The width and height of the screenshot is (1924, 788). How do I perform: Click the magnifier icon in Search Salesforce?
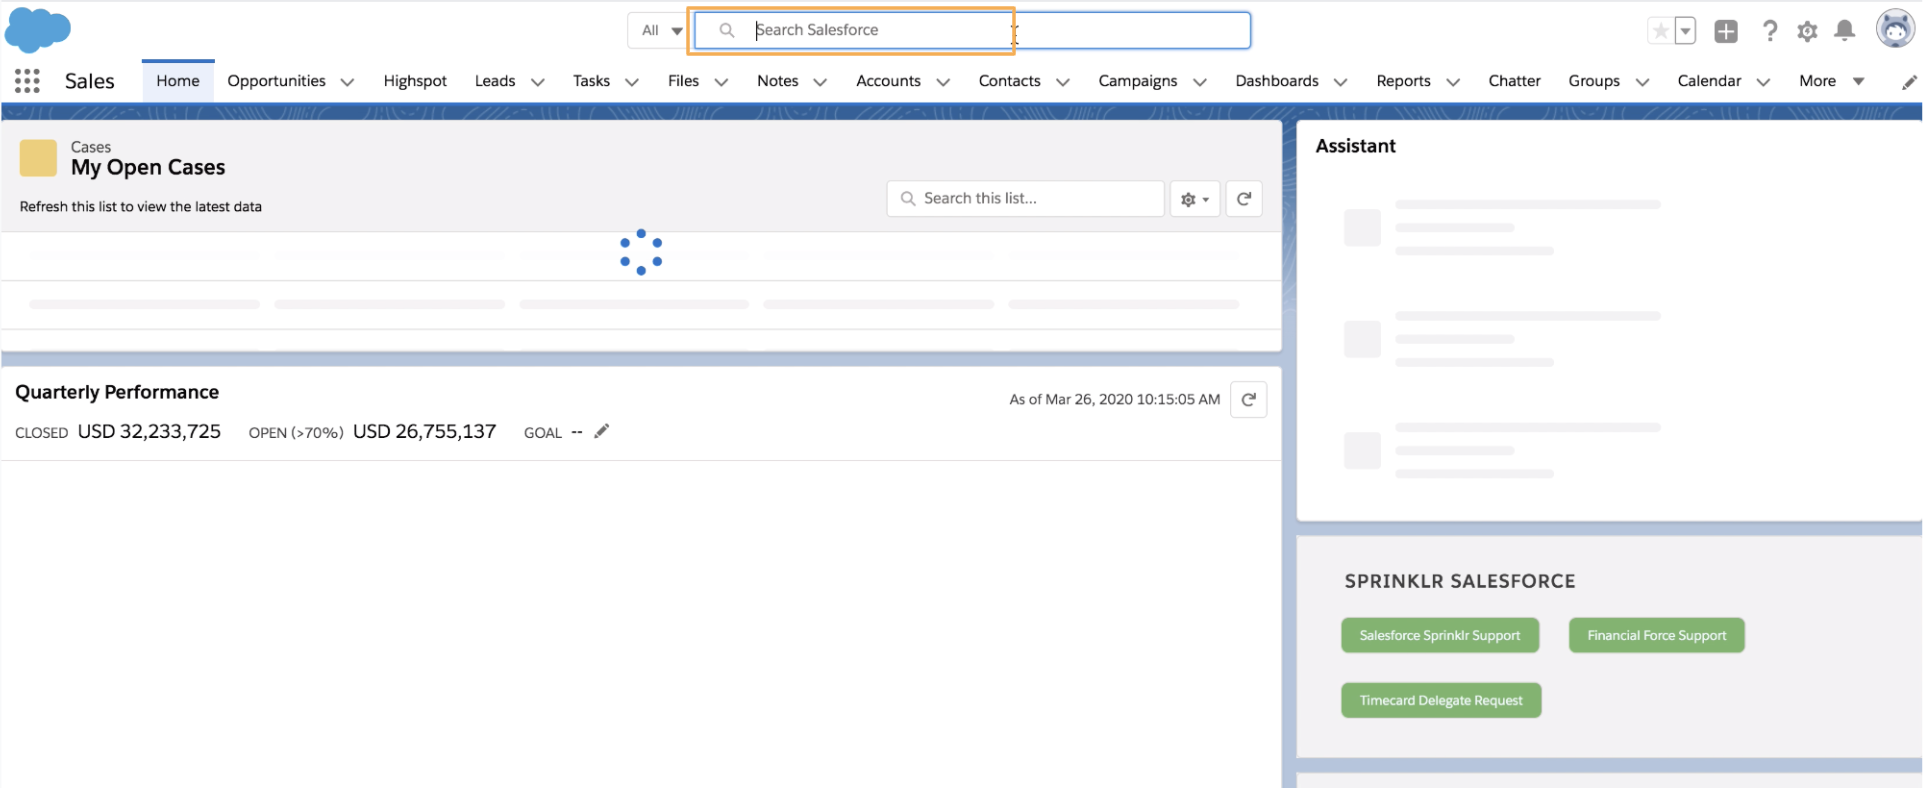coord(727,30)
